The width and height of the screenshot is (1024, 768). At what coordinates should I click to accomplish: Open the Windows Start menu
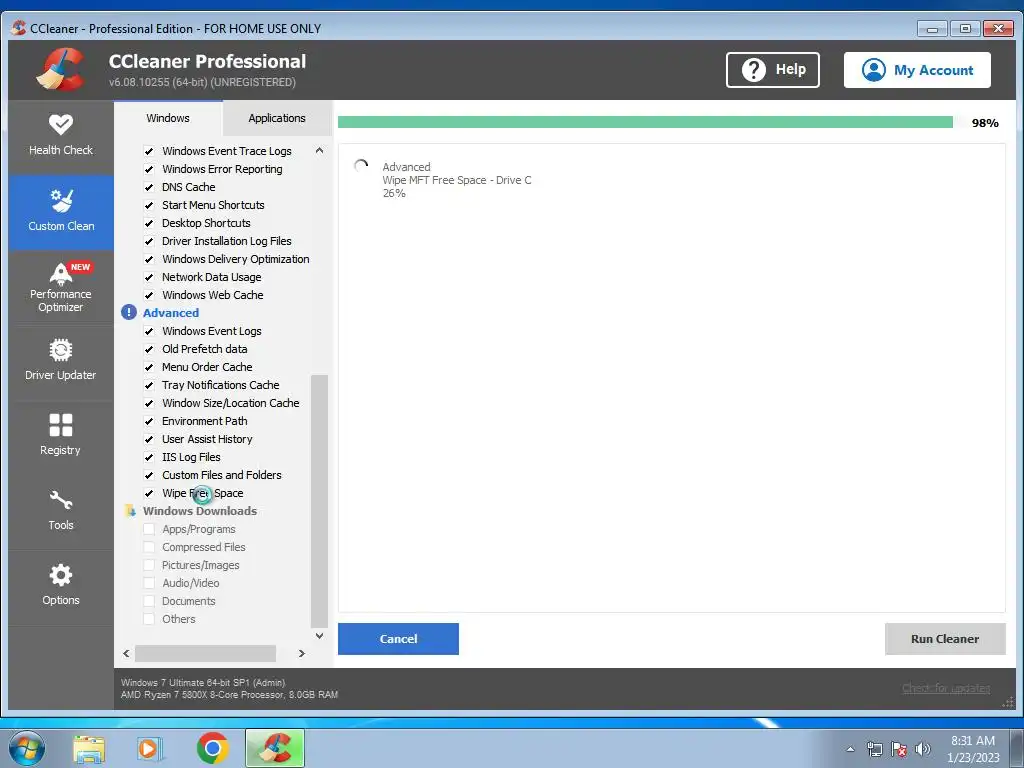pos(27,748)
